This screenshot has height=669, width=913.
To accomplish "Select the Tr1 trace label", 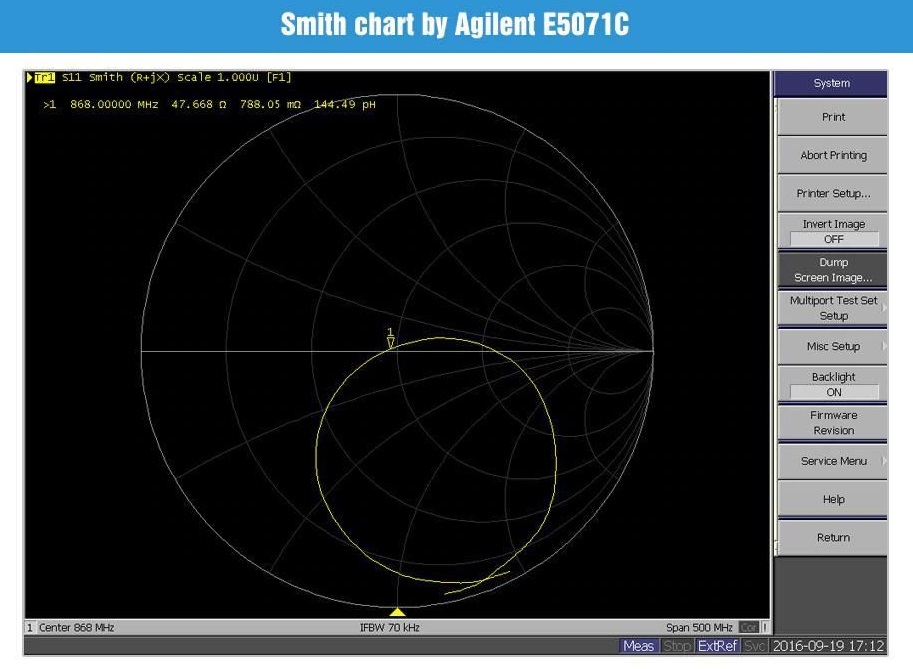I will (45, 77).
